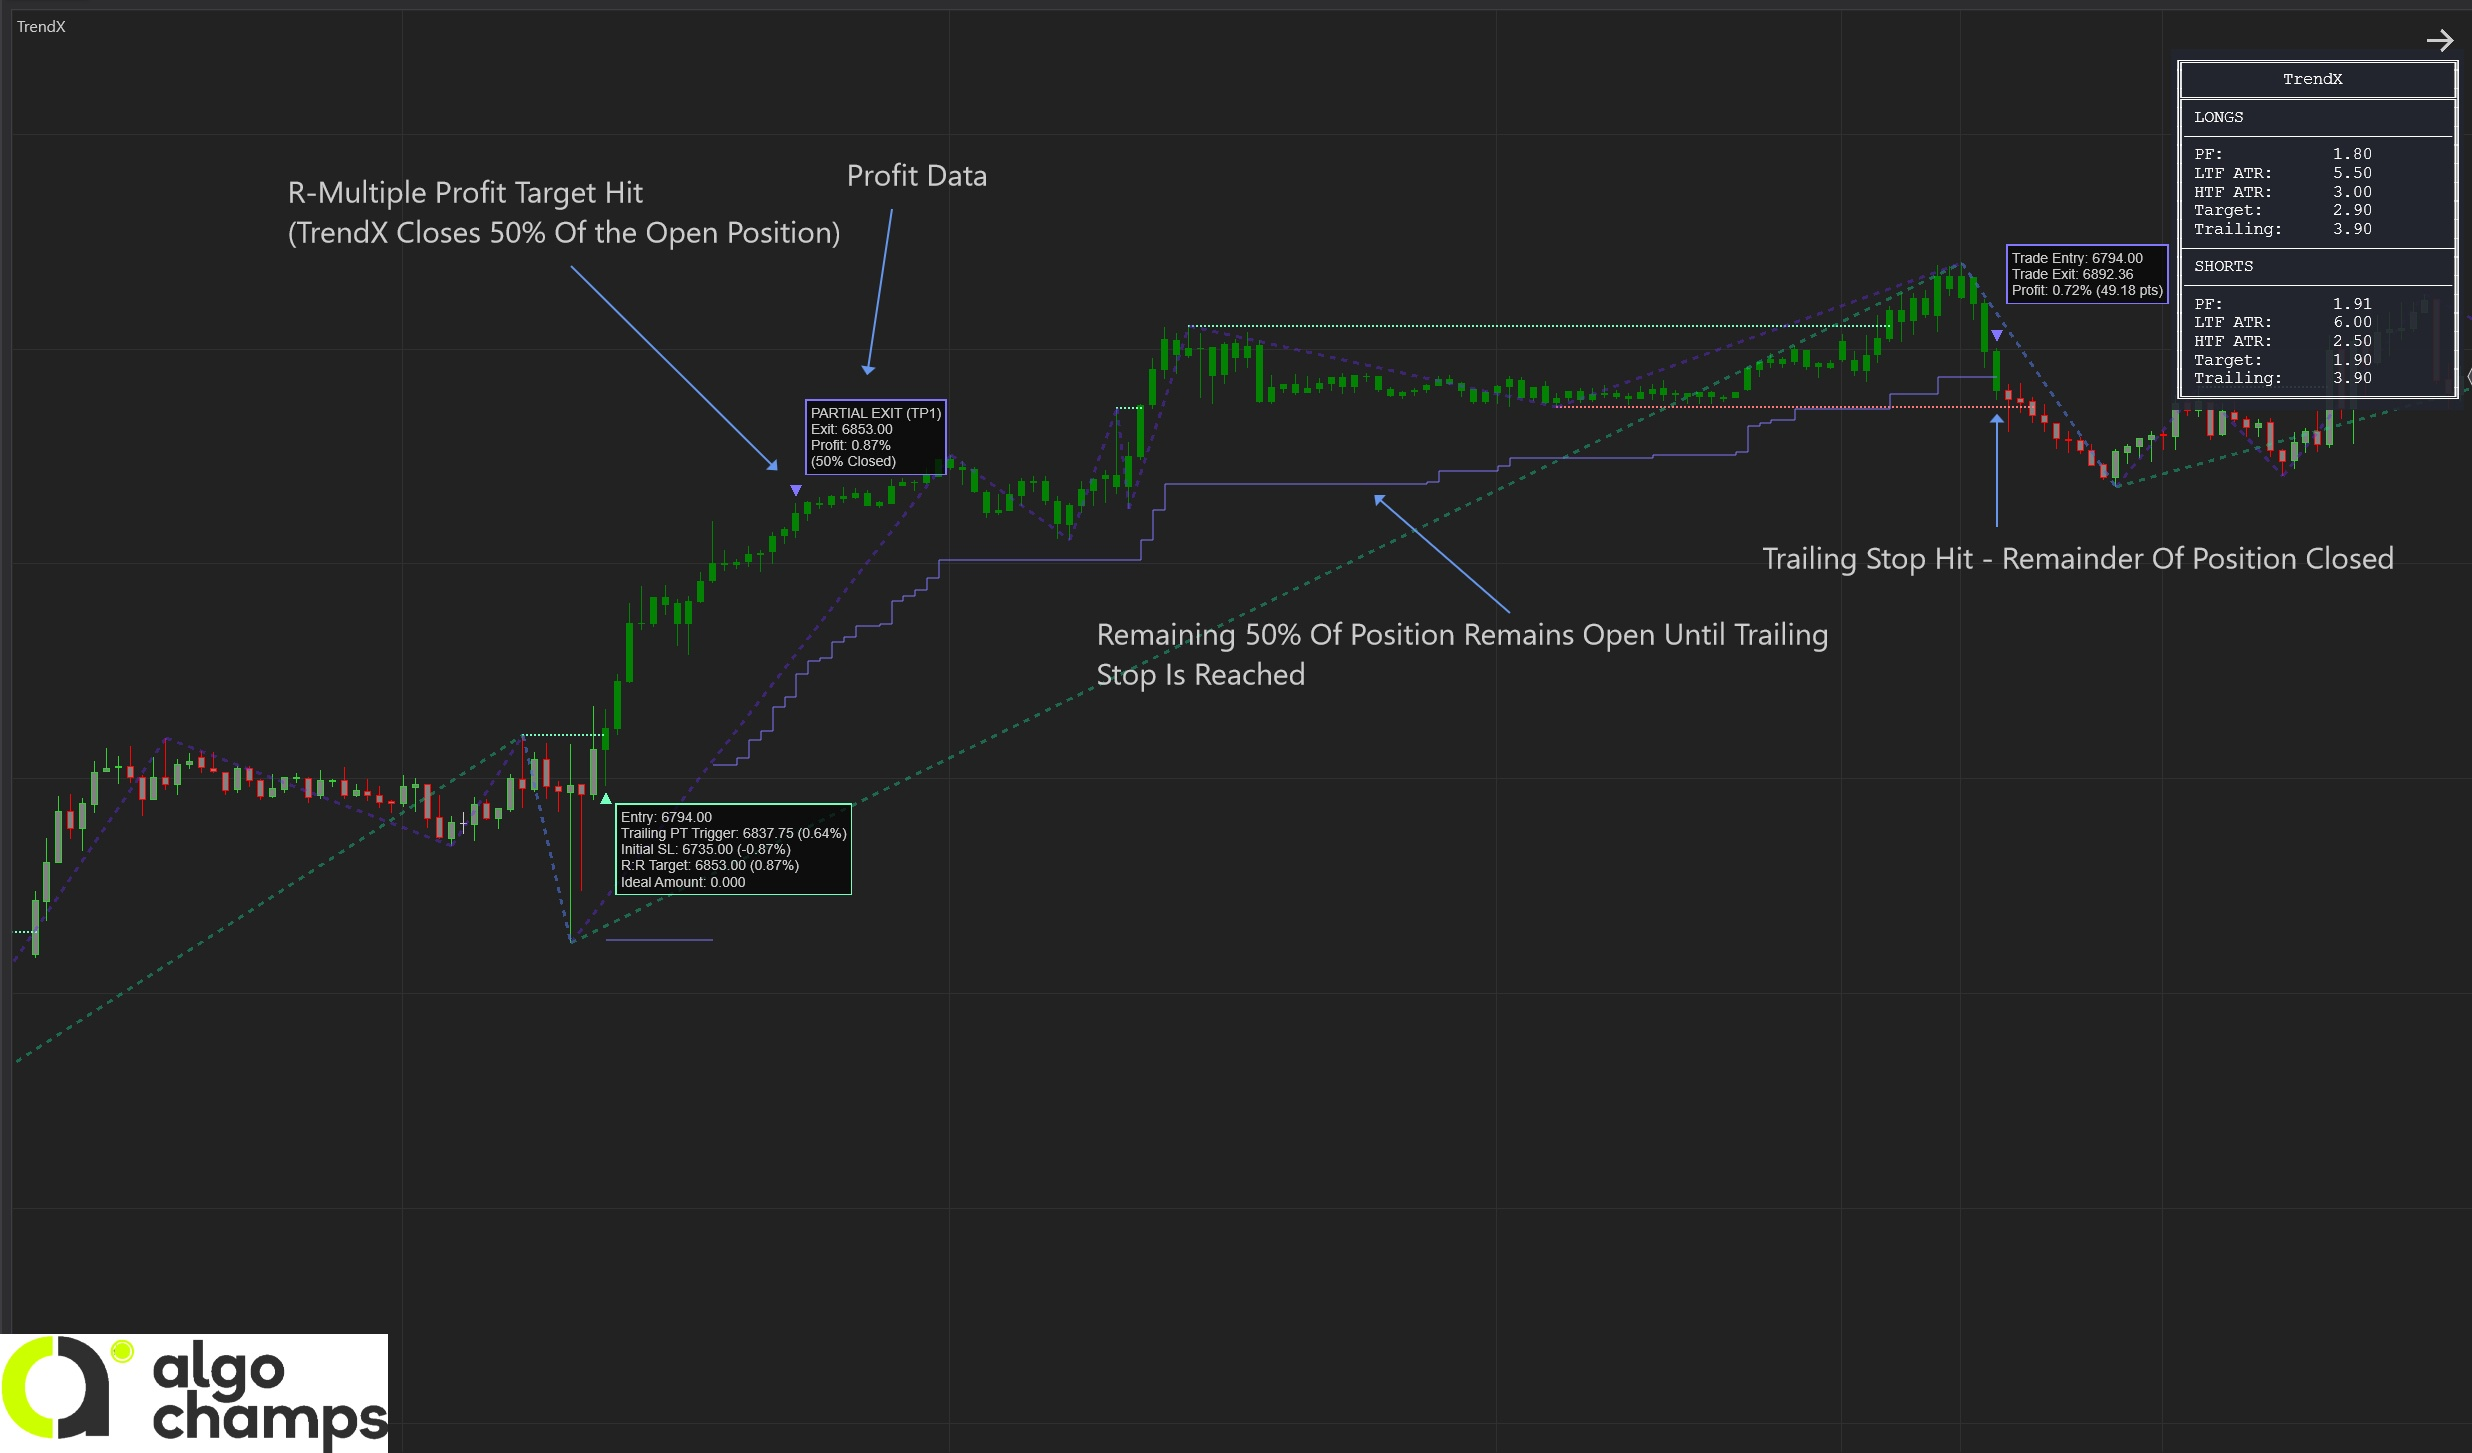
Task: Click the Entry 6794.00 info label
Action: point(733,849)
